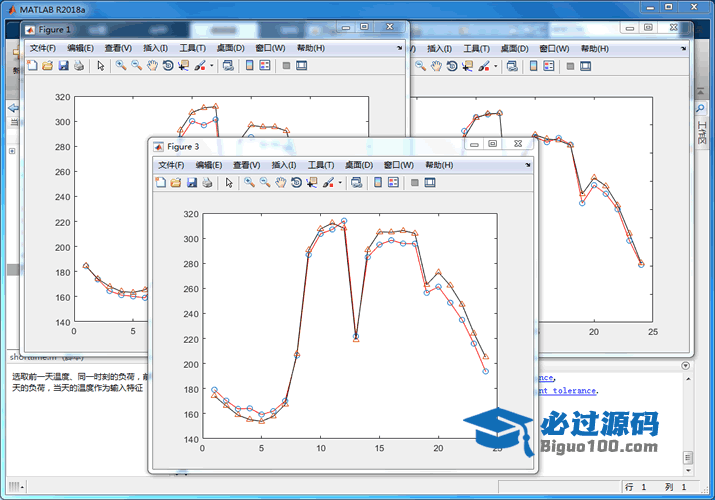This screenshot has width=715, height=500.
Task: Dock Figure 2 using menu bar arrow
Action: pos(683,48)
